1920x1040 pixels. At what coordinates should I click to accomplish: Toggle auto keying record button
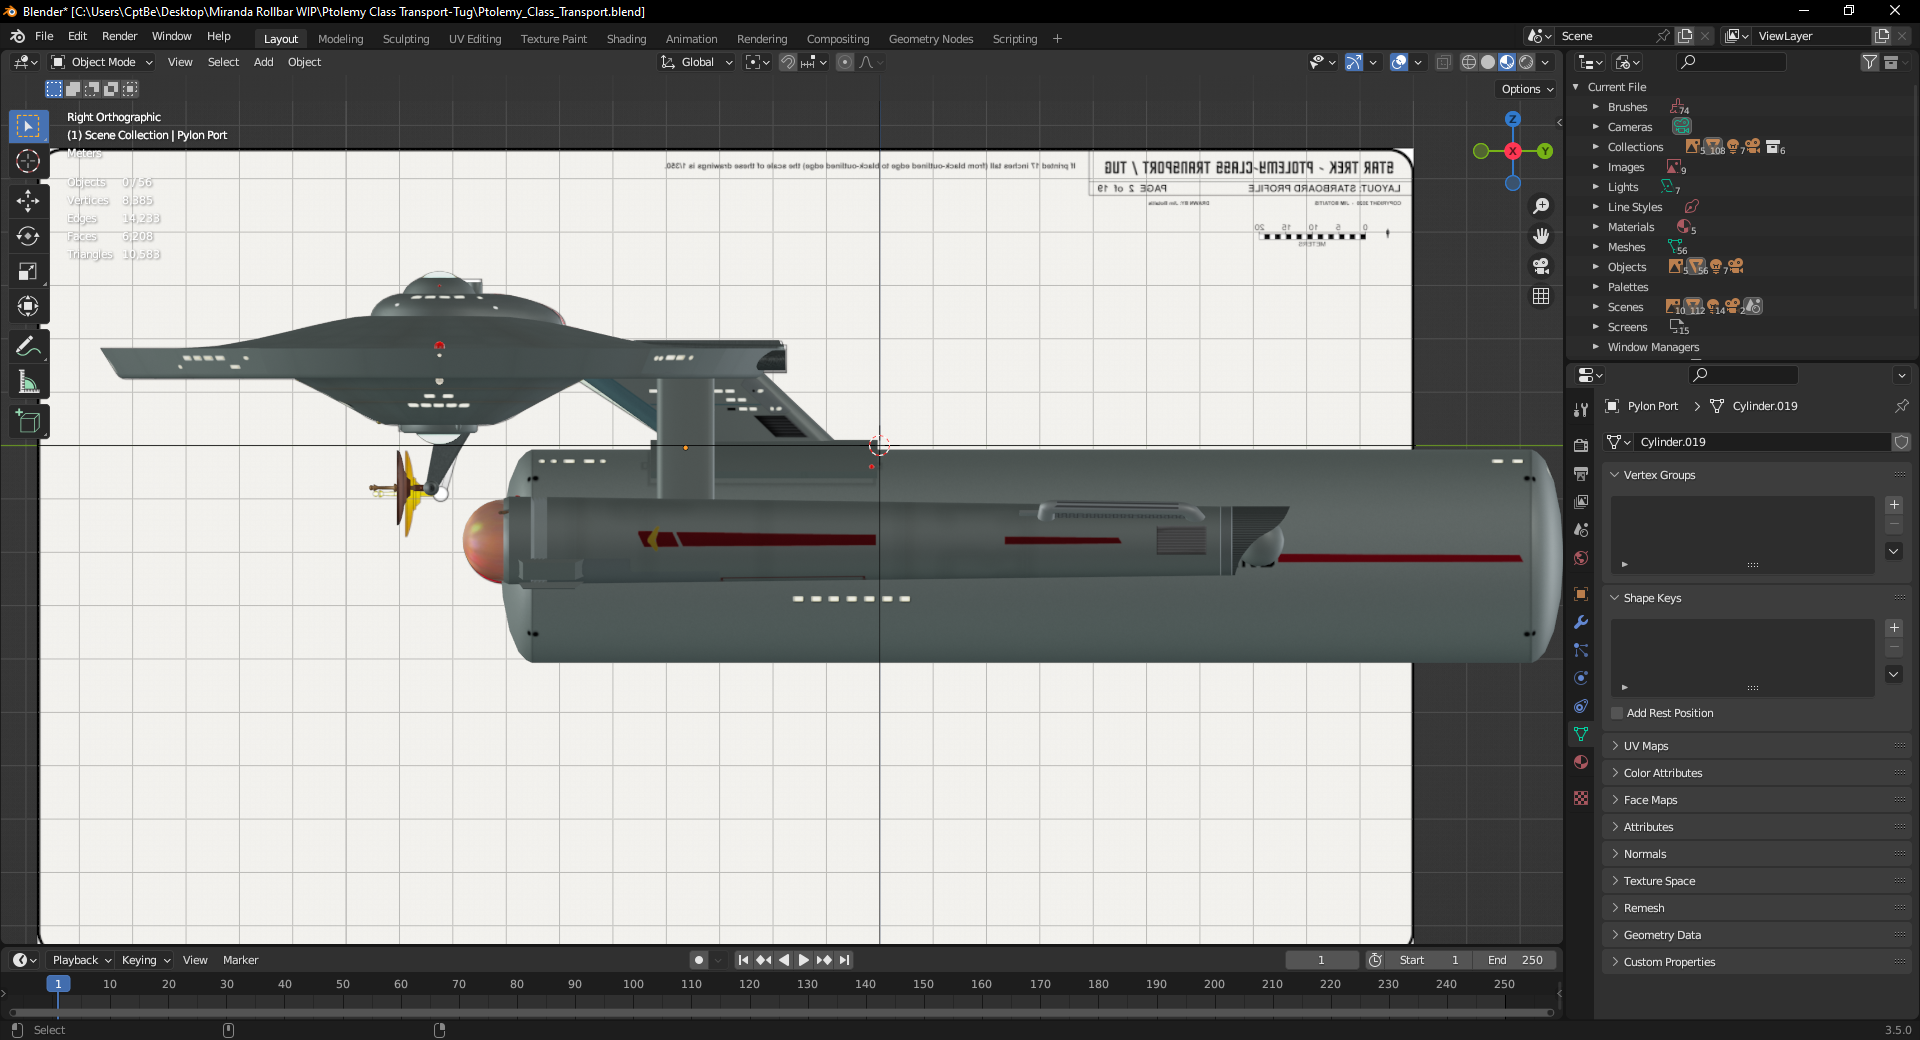tap(699, 960)
